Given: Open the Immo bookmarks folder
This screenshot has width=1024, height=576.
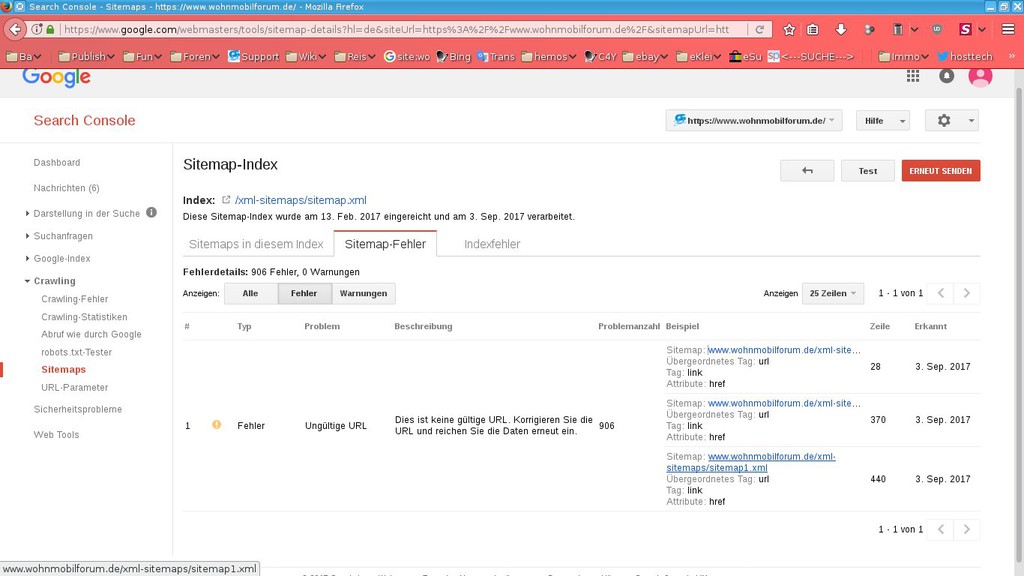Looking at the screenshot, I should [903, 57].
